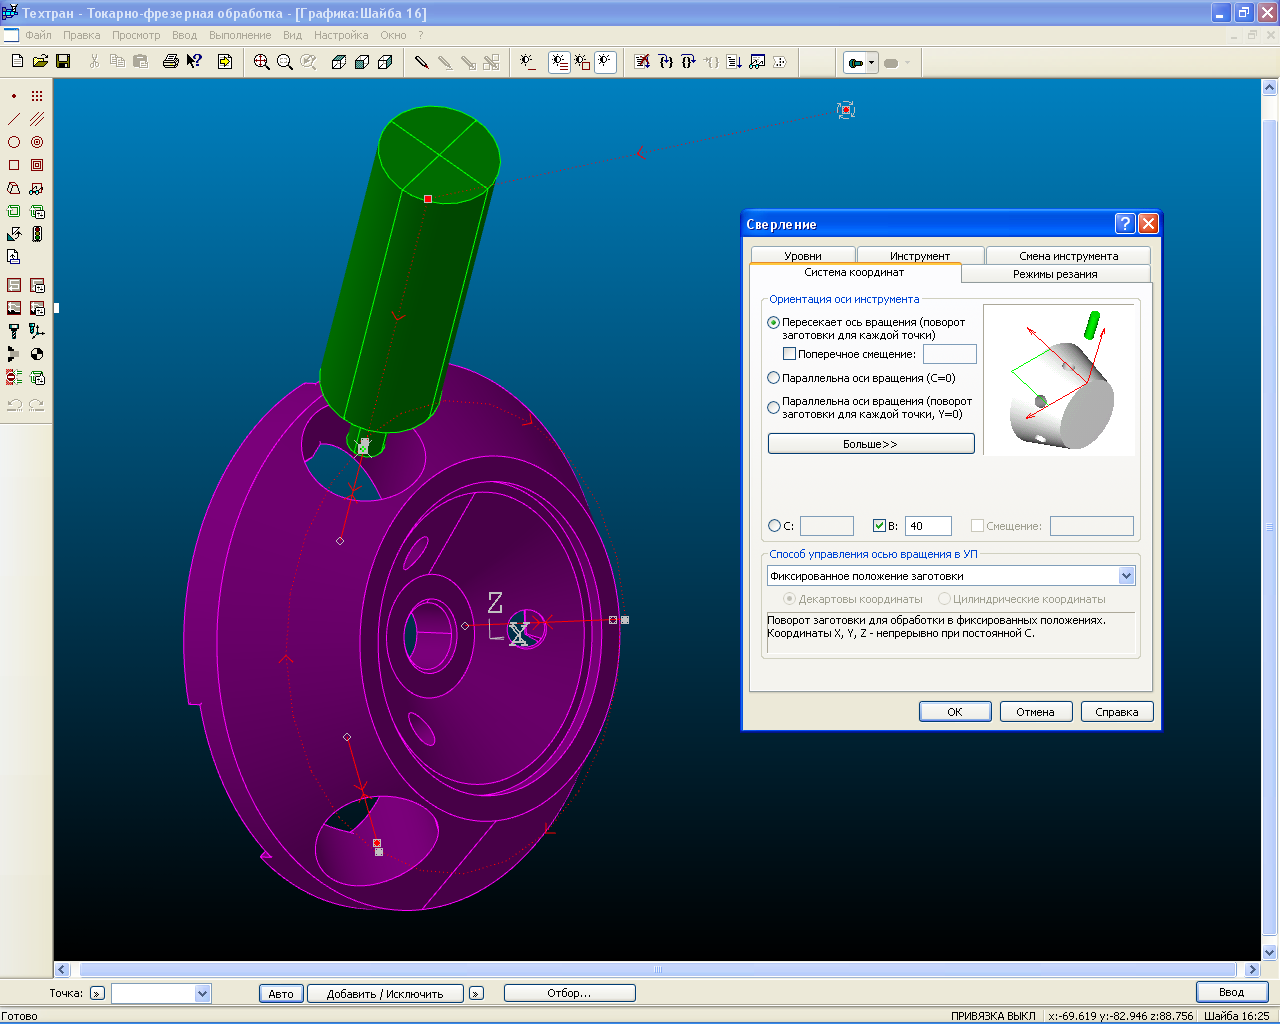Open the green tool dropdown arrow in toolbar

click(x=871, y=63)
